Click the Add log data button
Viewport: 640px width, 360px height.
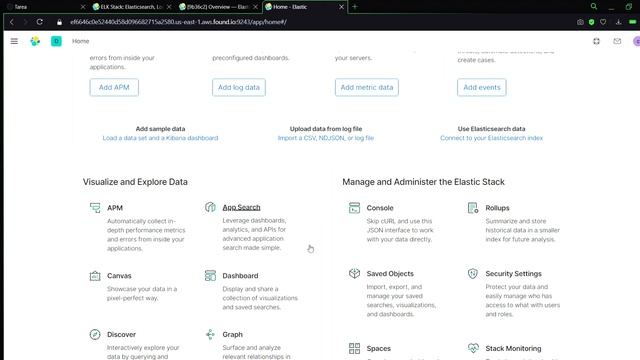pos(239,87)
